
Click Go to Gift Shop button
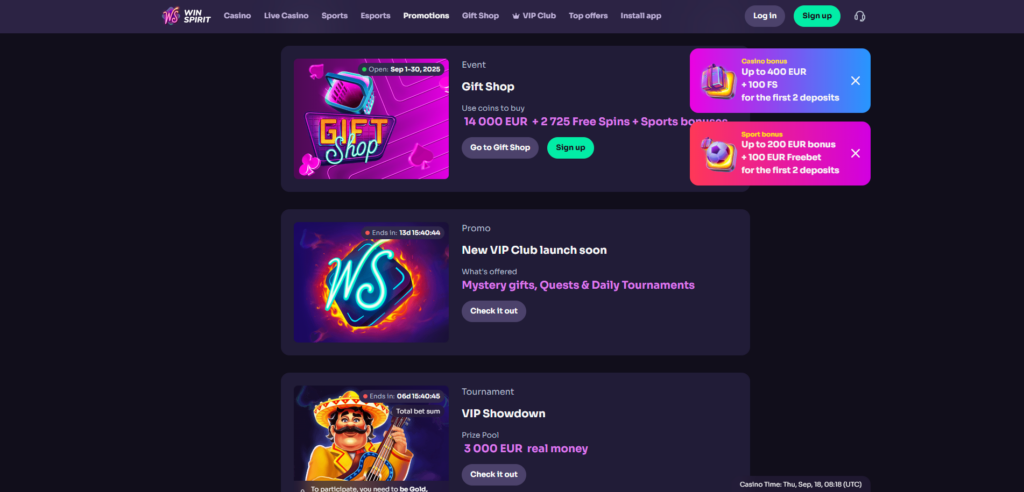pos(500,148)
